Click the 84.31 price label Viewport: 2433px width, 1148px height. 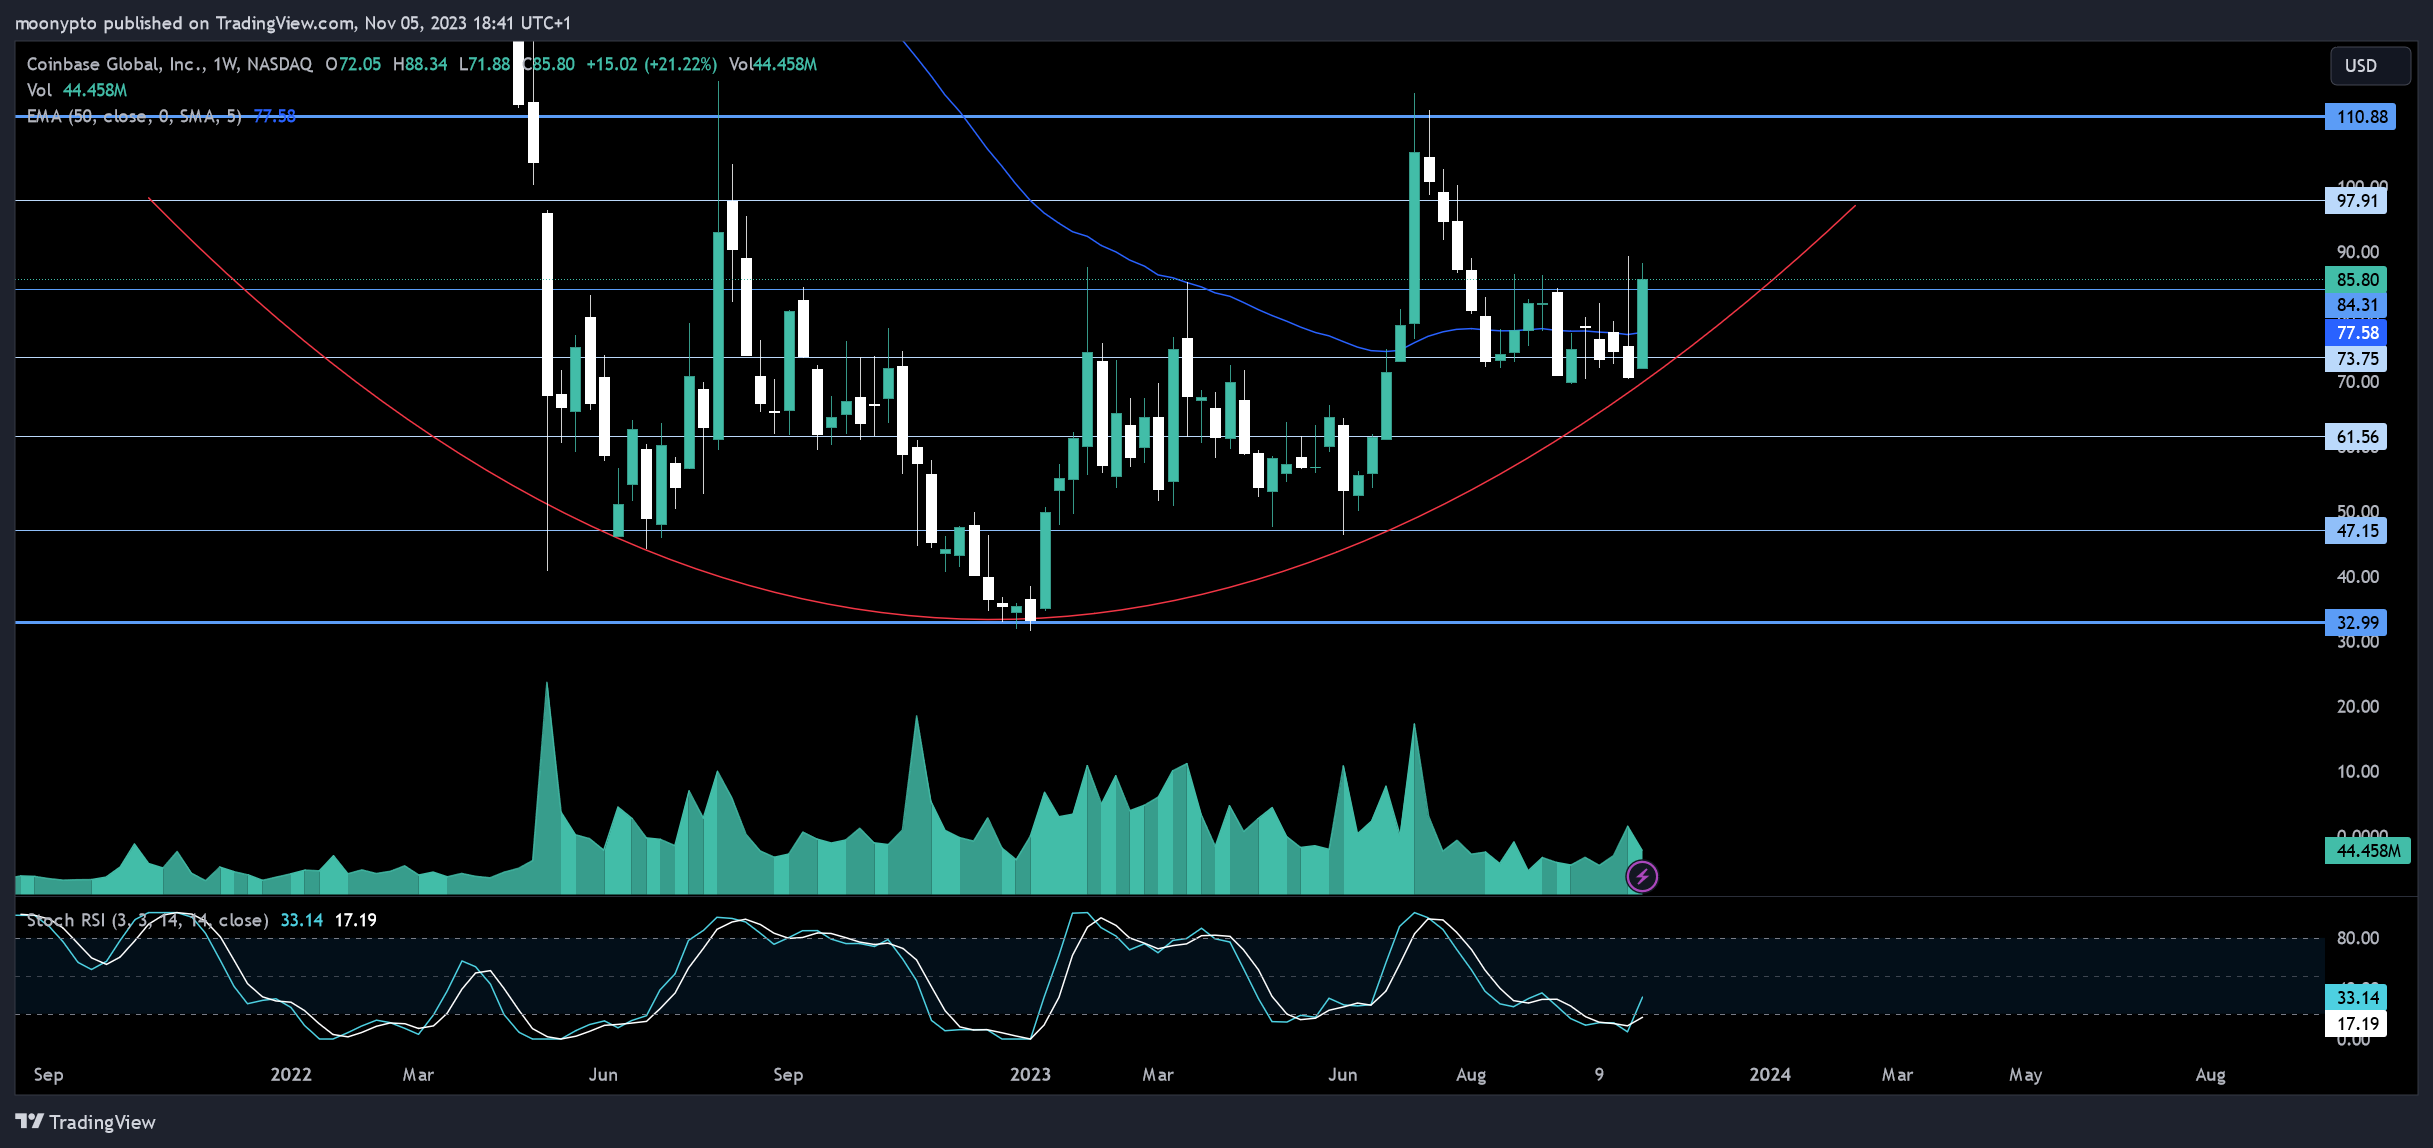(2356, 305)
